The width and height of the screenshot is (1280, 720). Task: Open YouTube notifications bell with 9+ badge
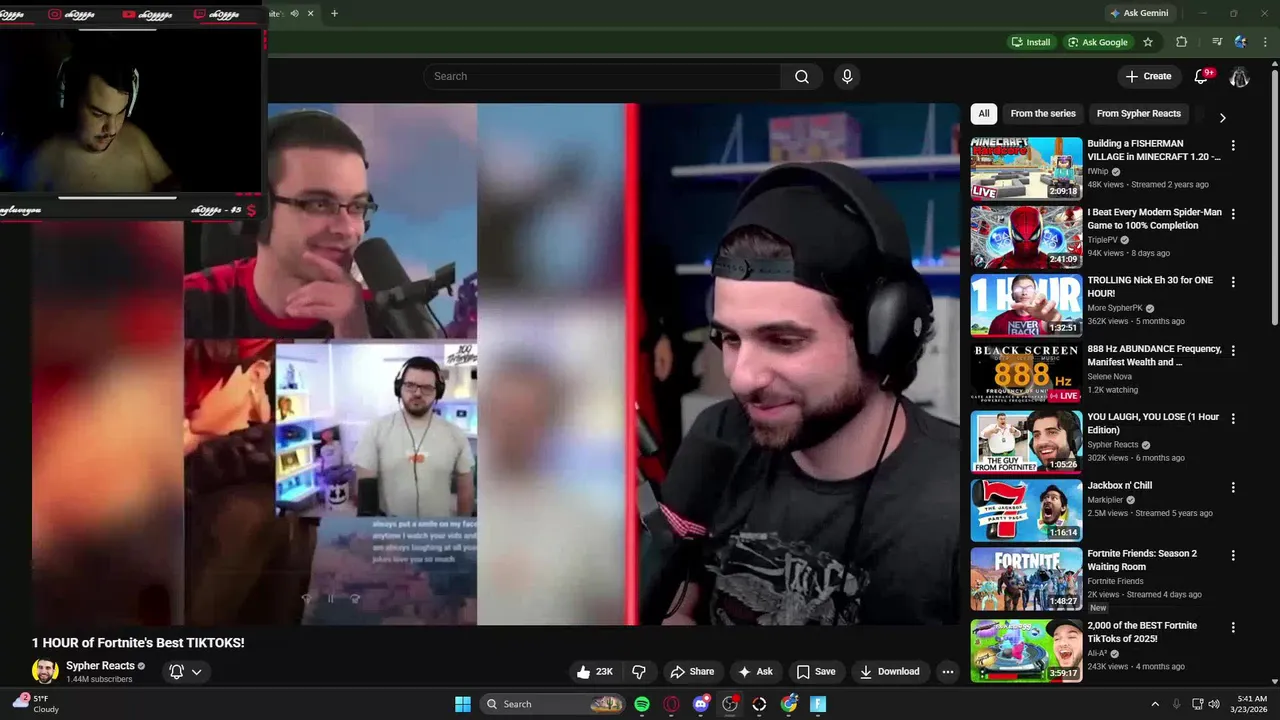click(1203, 77)
